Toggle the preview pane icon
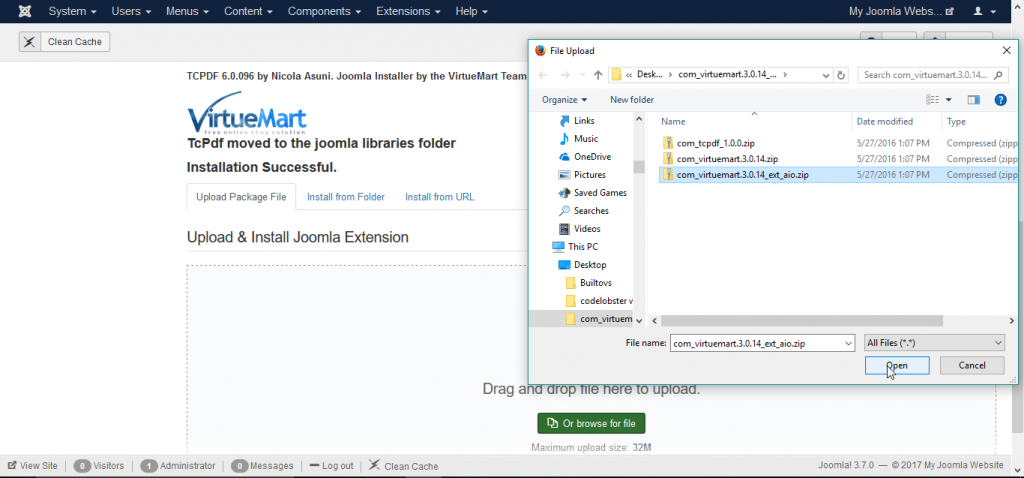 (x=973, y=100)
